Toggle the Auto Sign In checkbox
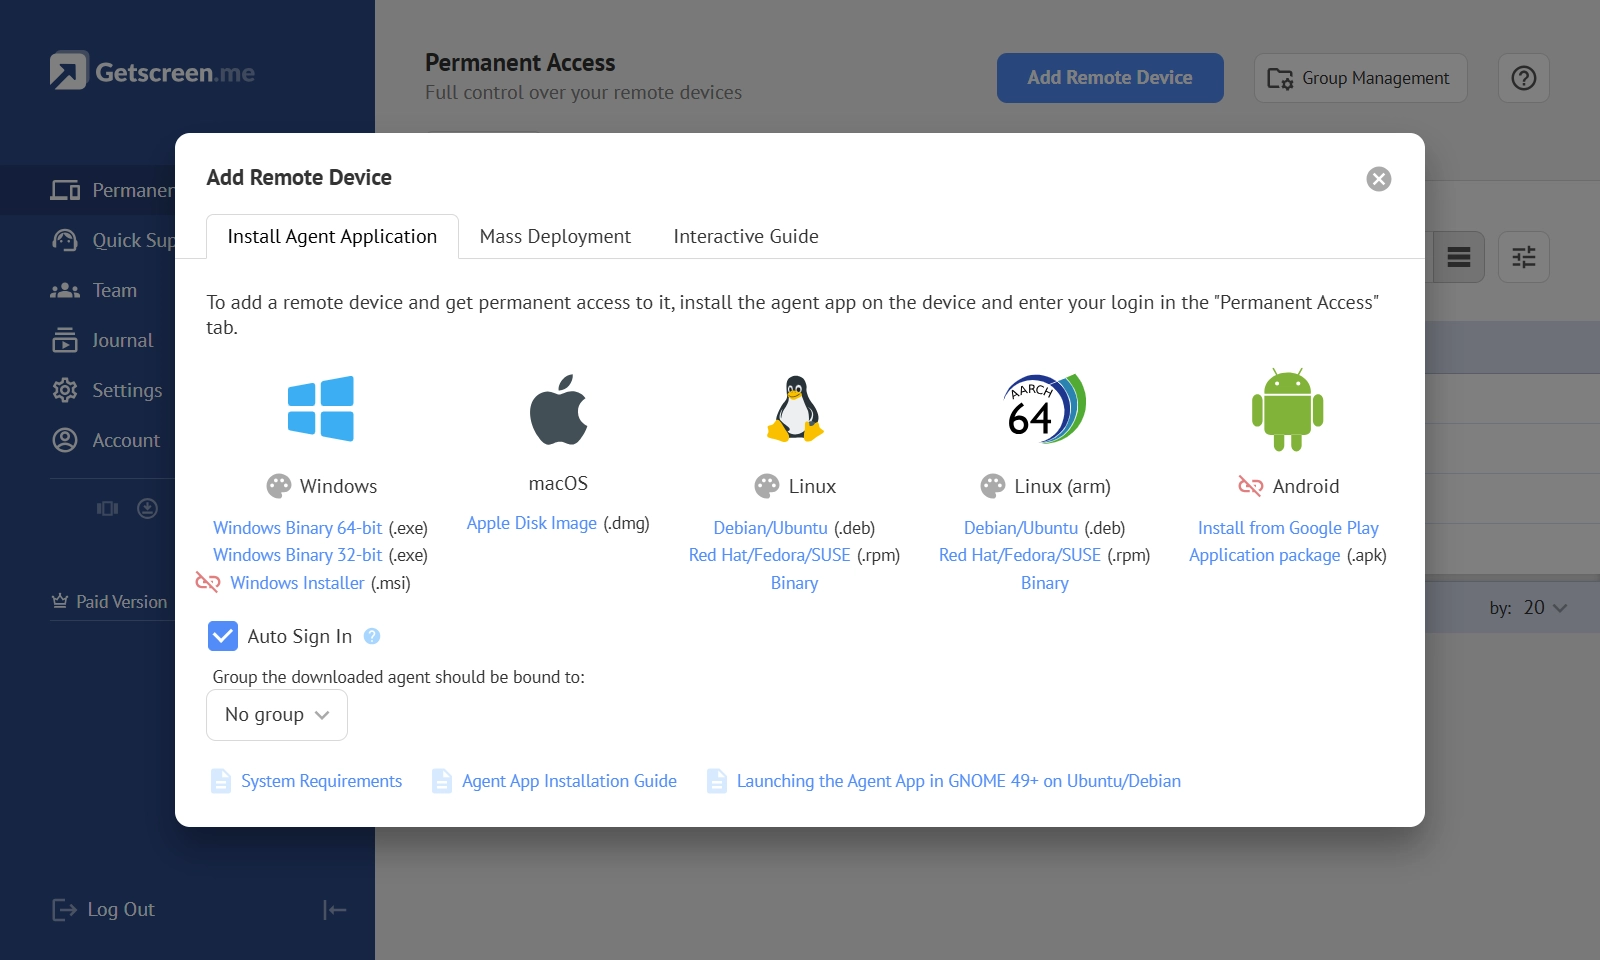 (x=223, y=636)
